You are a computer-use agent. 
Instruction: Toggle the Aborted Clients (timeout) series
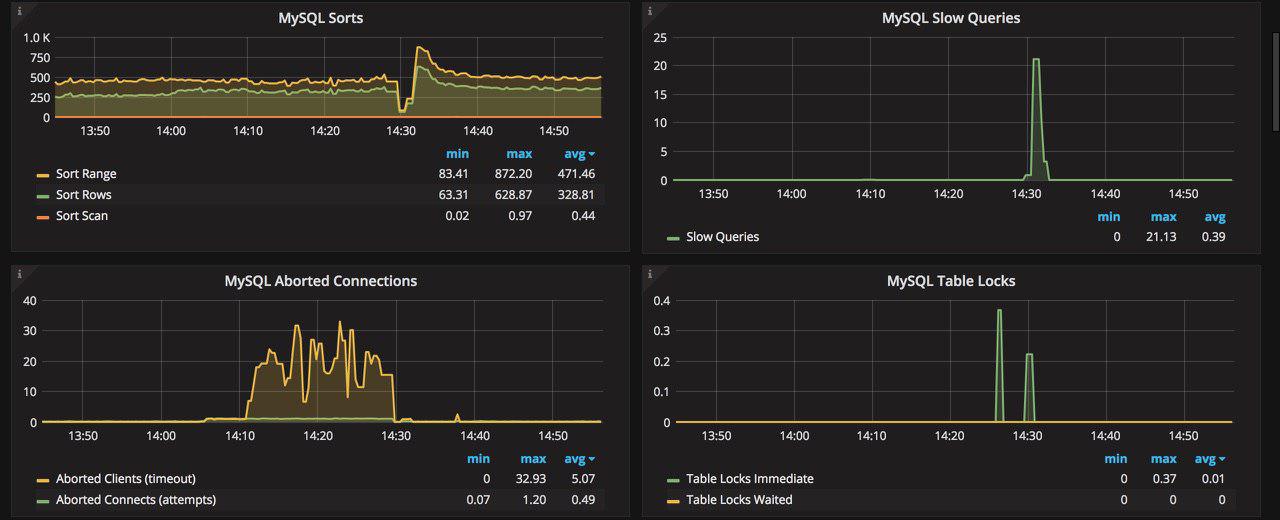point(125,479)
